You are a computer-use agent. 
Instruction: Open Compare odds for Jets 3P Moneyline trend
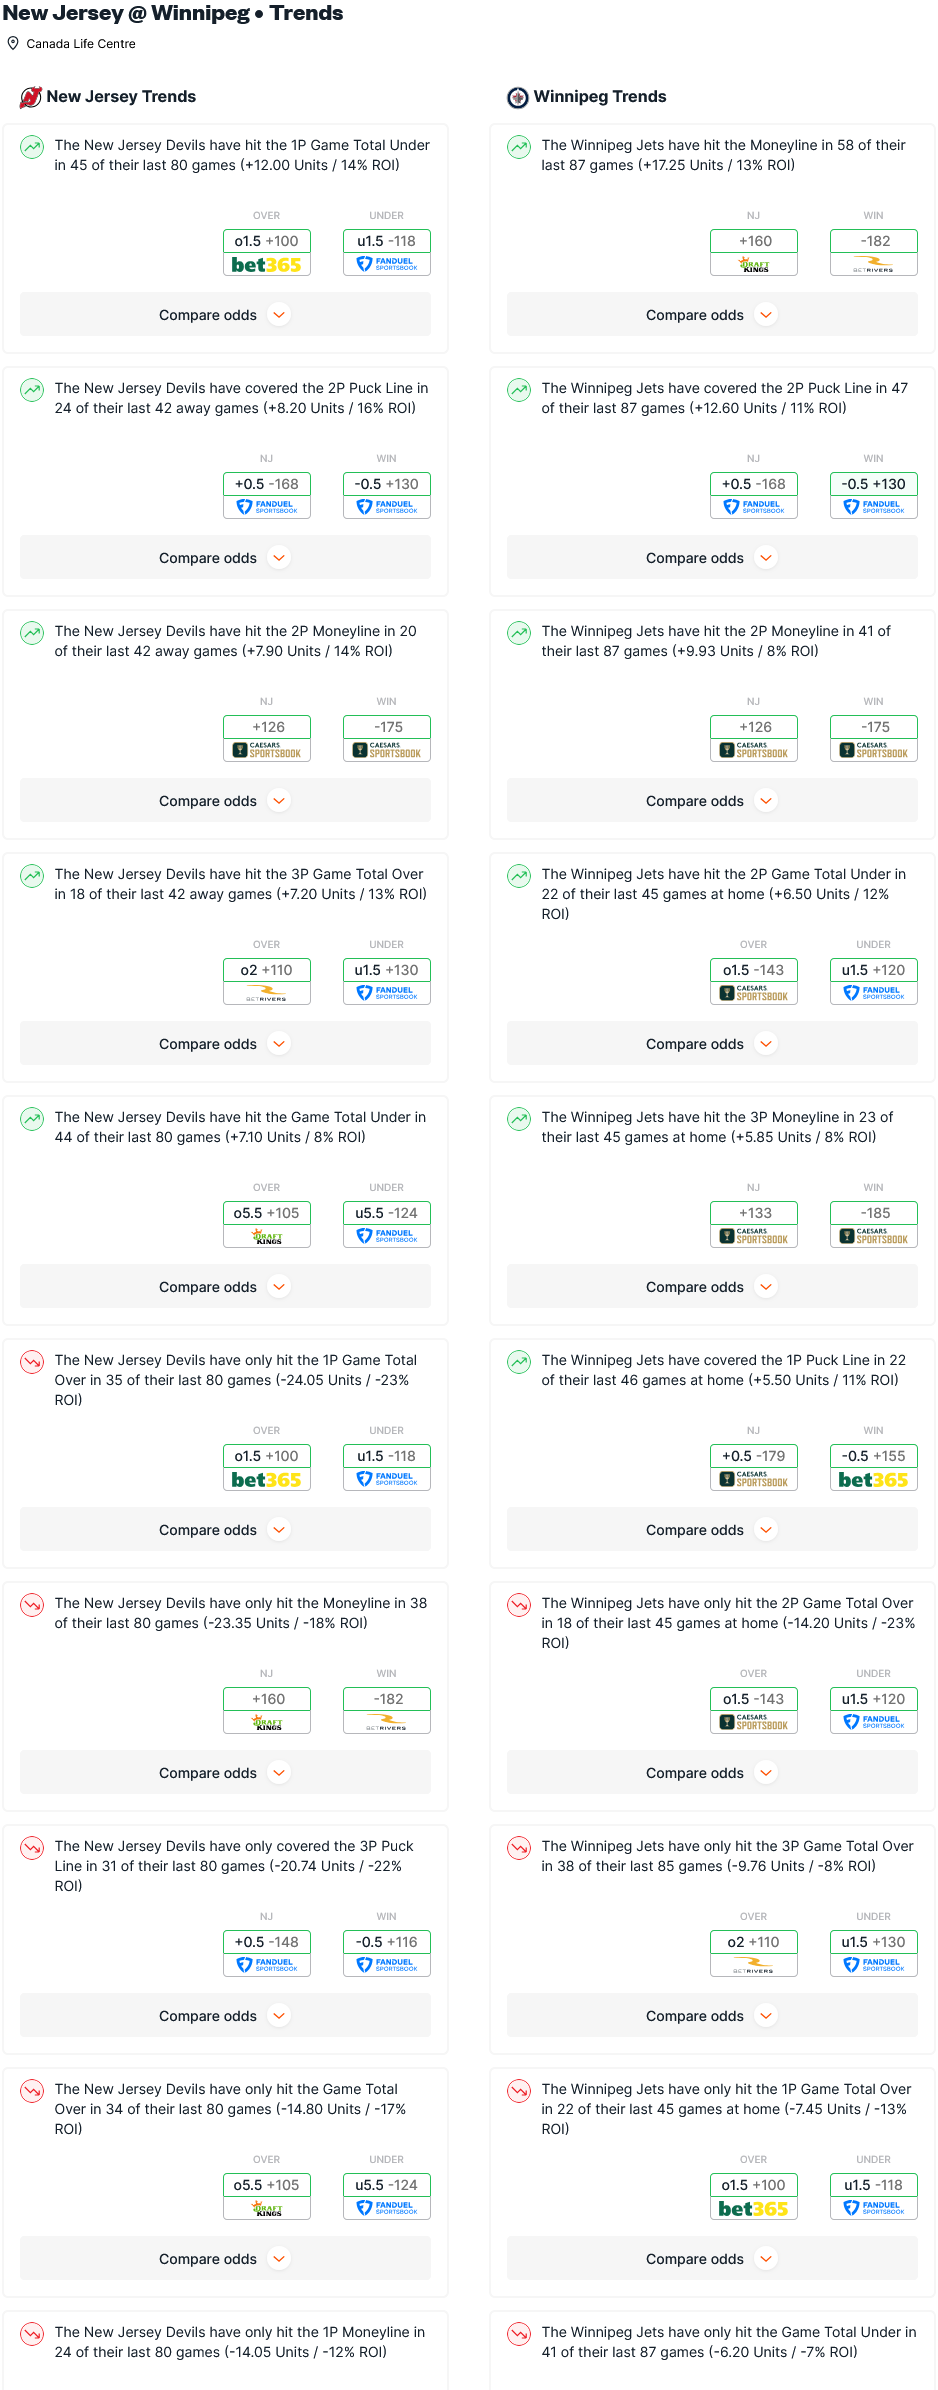(712, 1287)
